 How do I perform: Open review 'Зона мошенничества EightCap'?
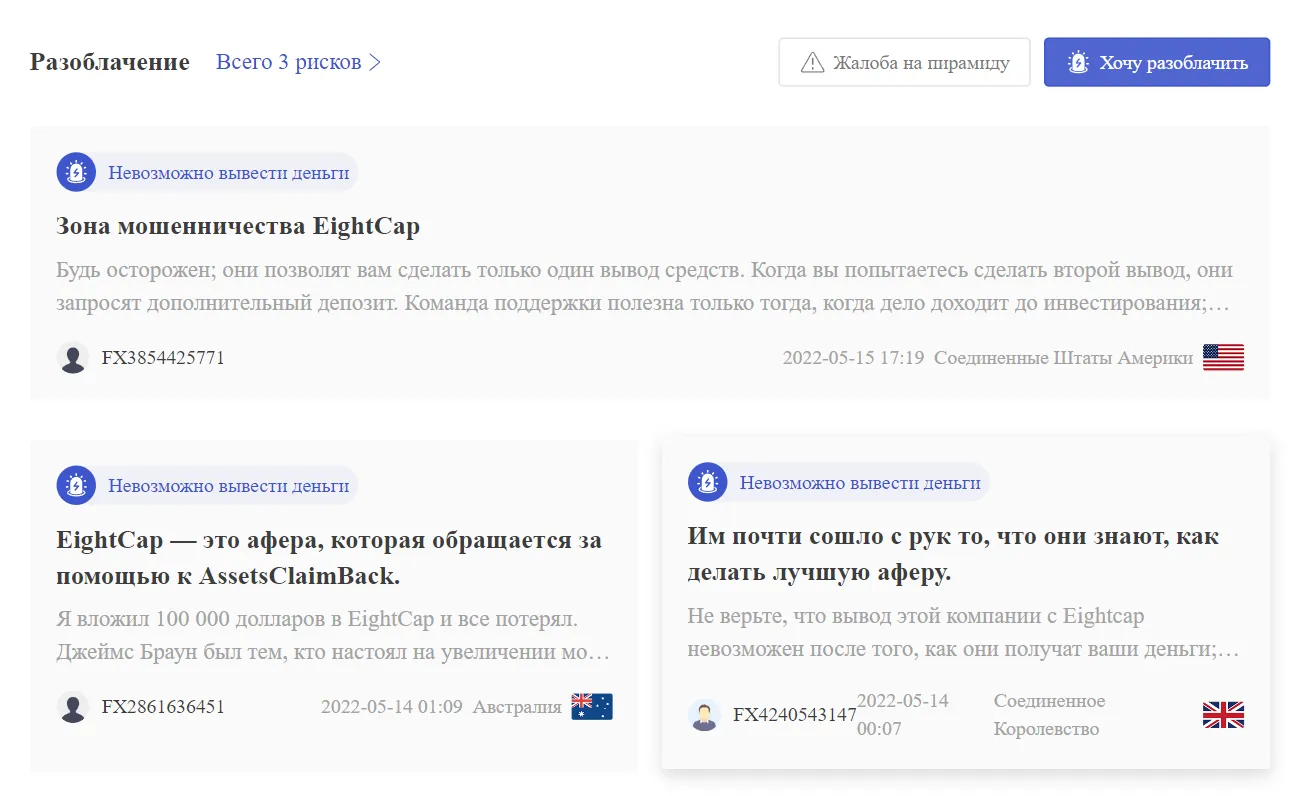coord(238,226)
